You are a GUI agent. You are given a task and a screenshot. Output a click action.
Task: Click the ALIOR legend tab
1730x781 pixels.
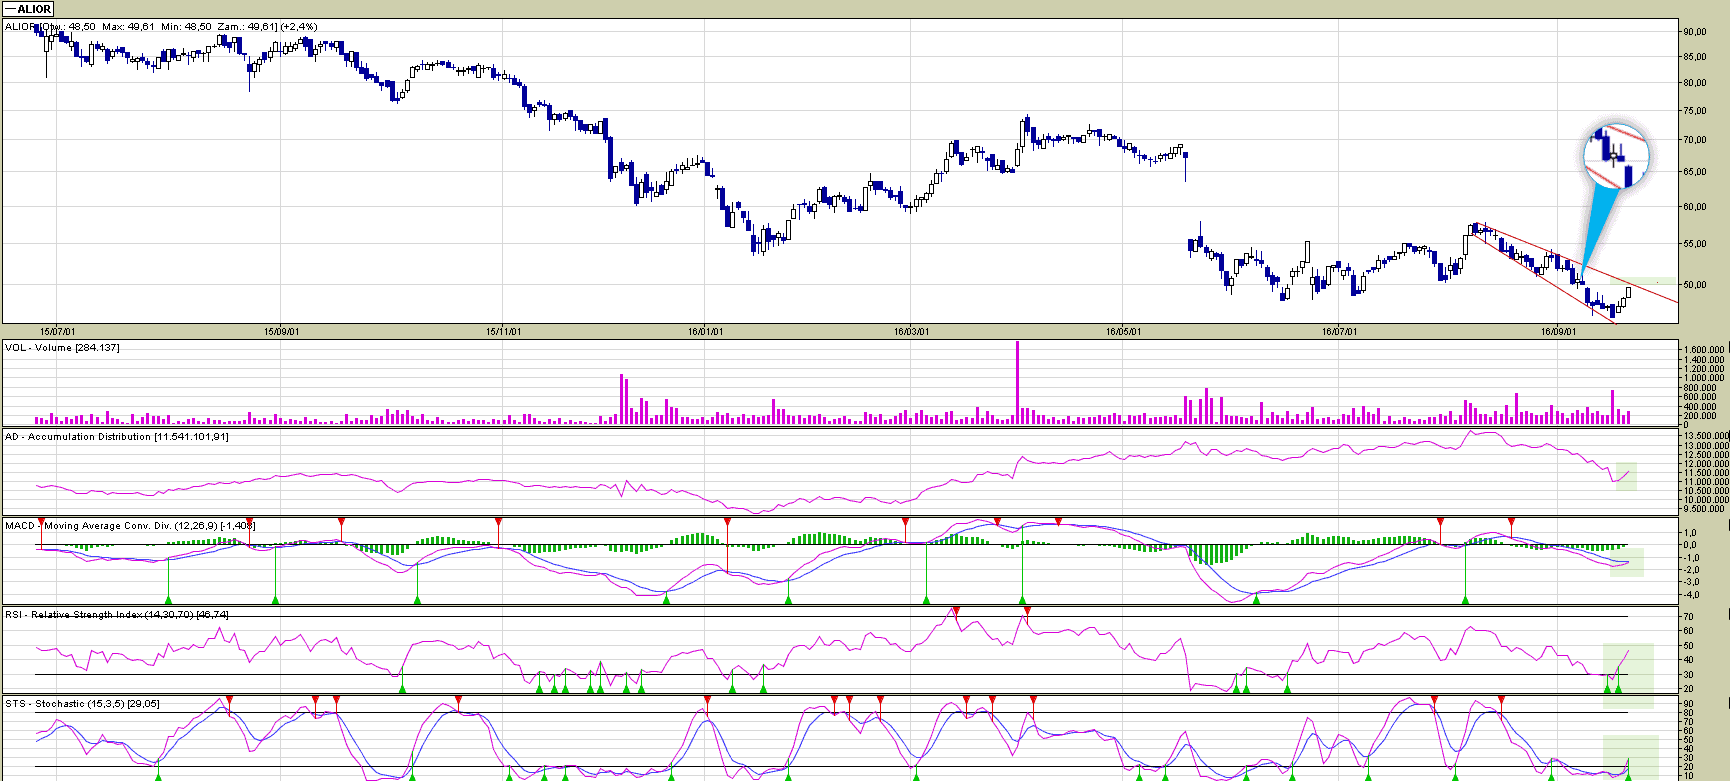[x=28, y=9]
